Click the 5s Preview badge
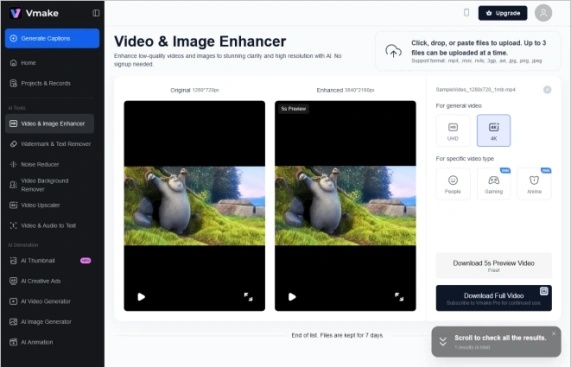The image size is (571, 367). click(x=294, y=108)
